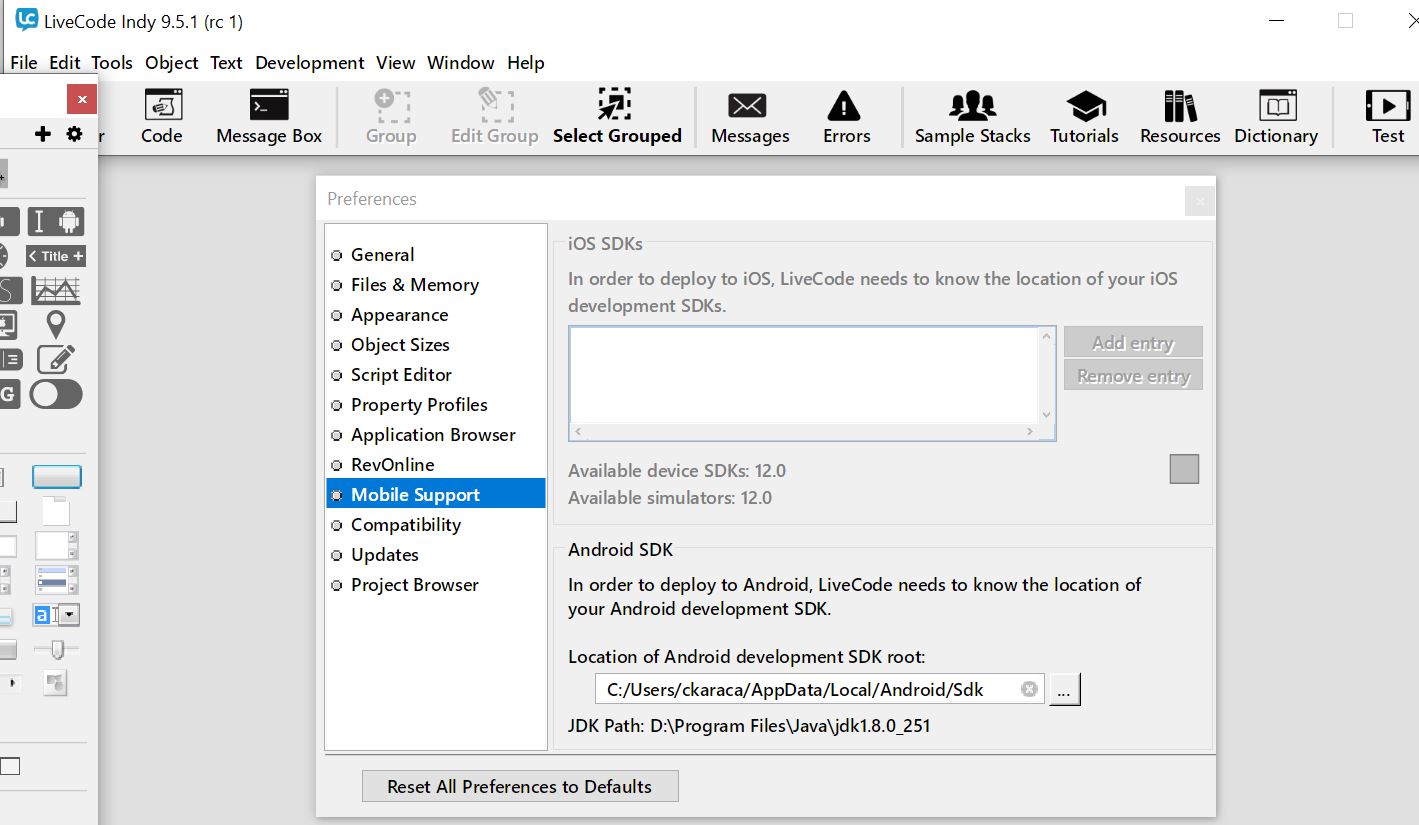1419x825 pixels.
Task: Select the combo box control in palette
Action: point(56,614)
